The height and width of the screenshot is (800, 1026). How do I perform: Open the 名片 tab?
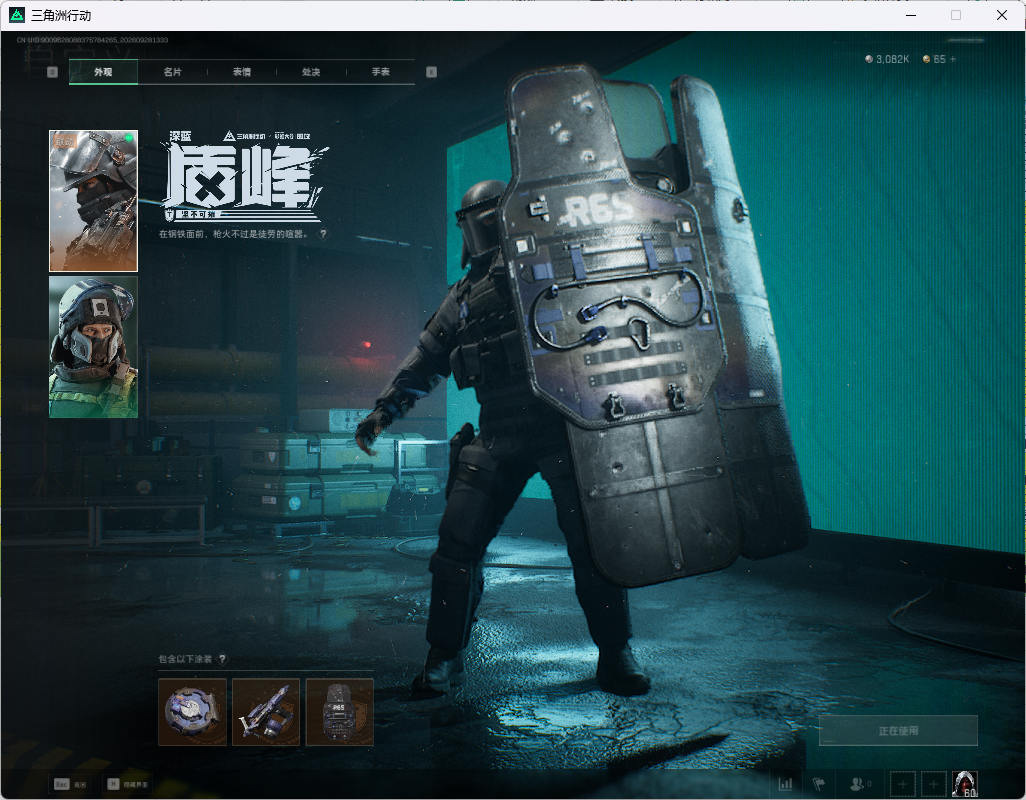coord(173,72)
